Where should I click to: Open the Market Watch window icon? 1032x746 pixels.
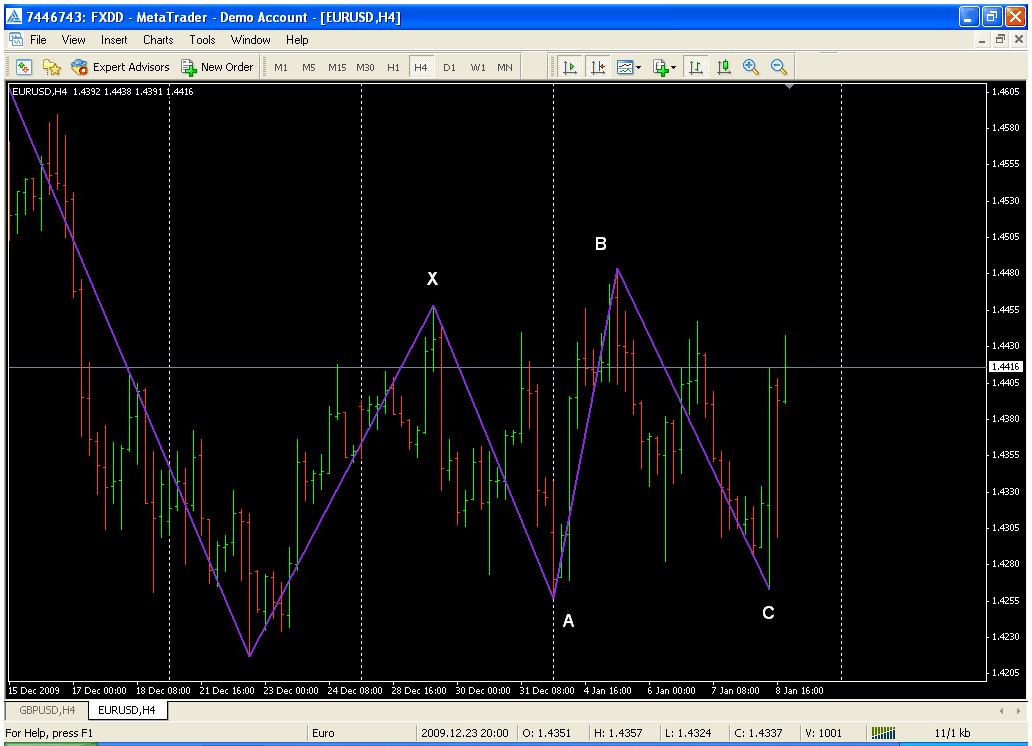point(23,67)
